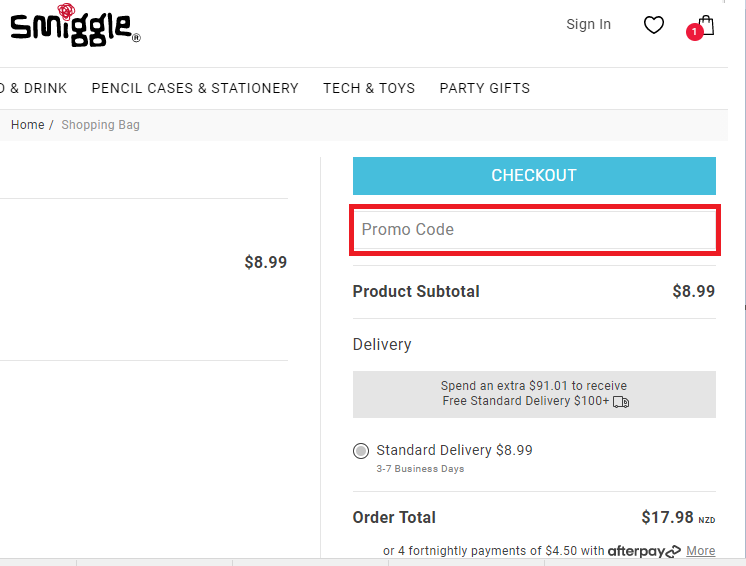The image size is (746, 566).
Task: Click the Order Total amount $17.98
Action: [667, 517]
